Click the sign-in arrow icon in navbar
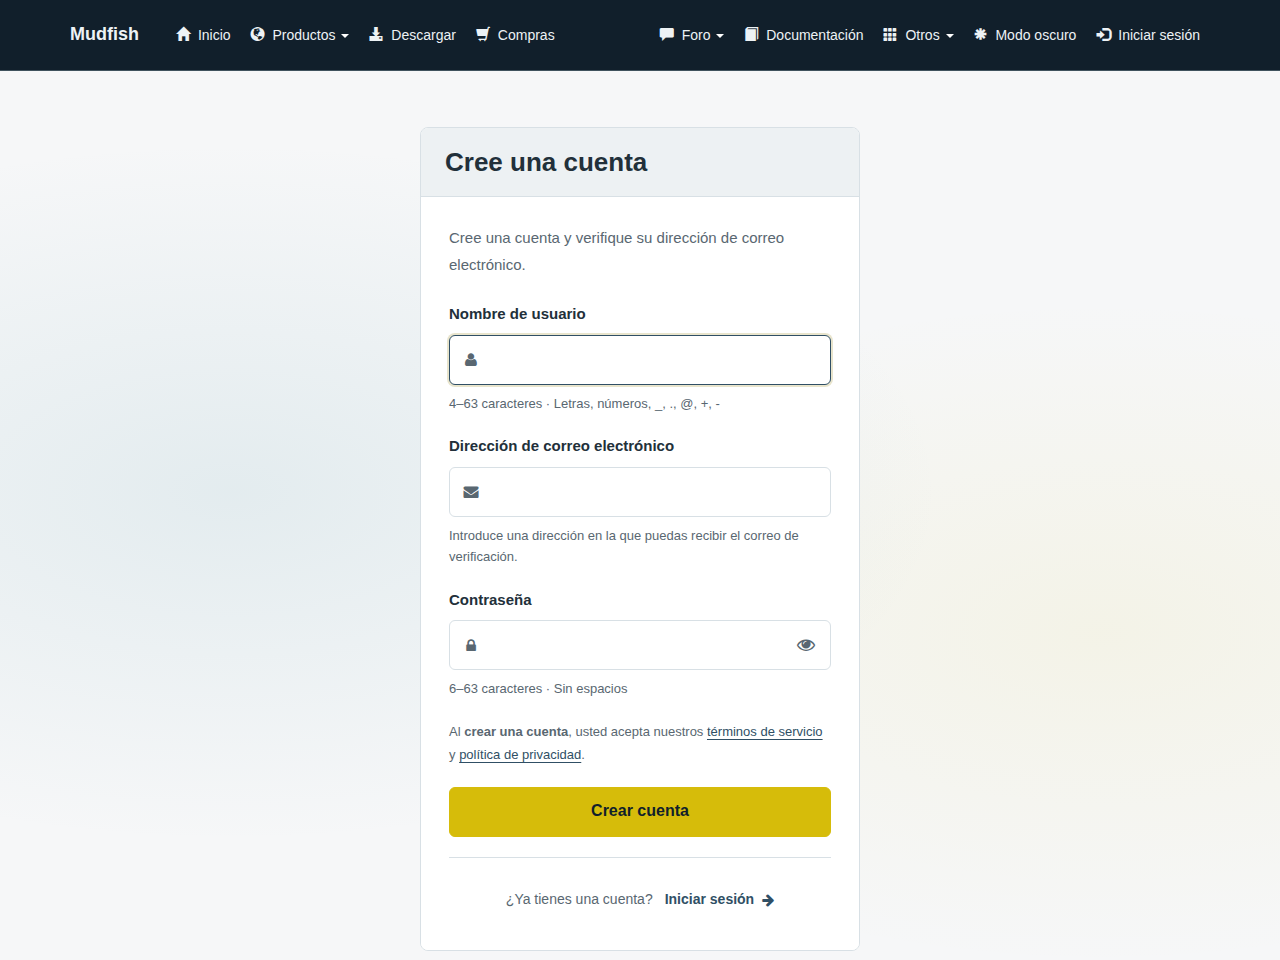This screenshot has width=1280, height=960. (x=1104, y=34)
